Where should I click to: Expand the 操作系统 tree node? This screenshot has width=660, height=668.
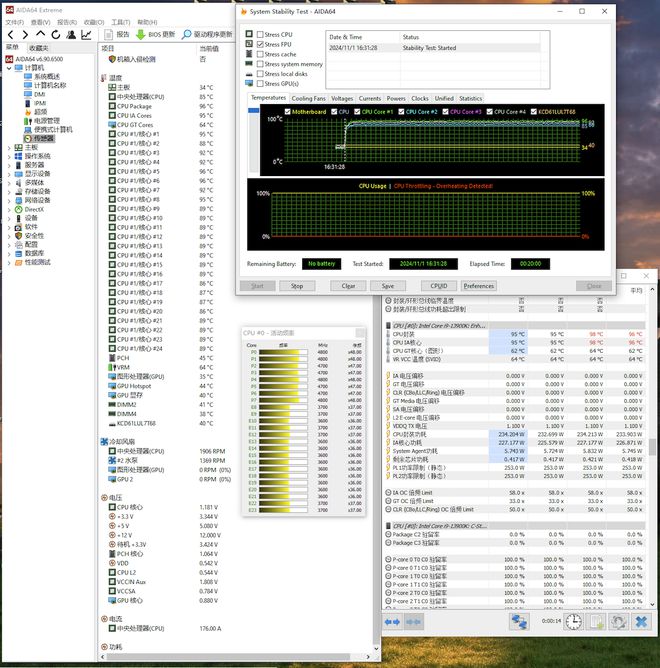(x=9, y=156)
